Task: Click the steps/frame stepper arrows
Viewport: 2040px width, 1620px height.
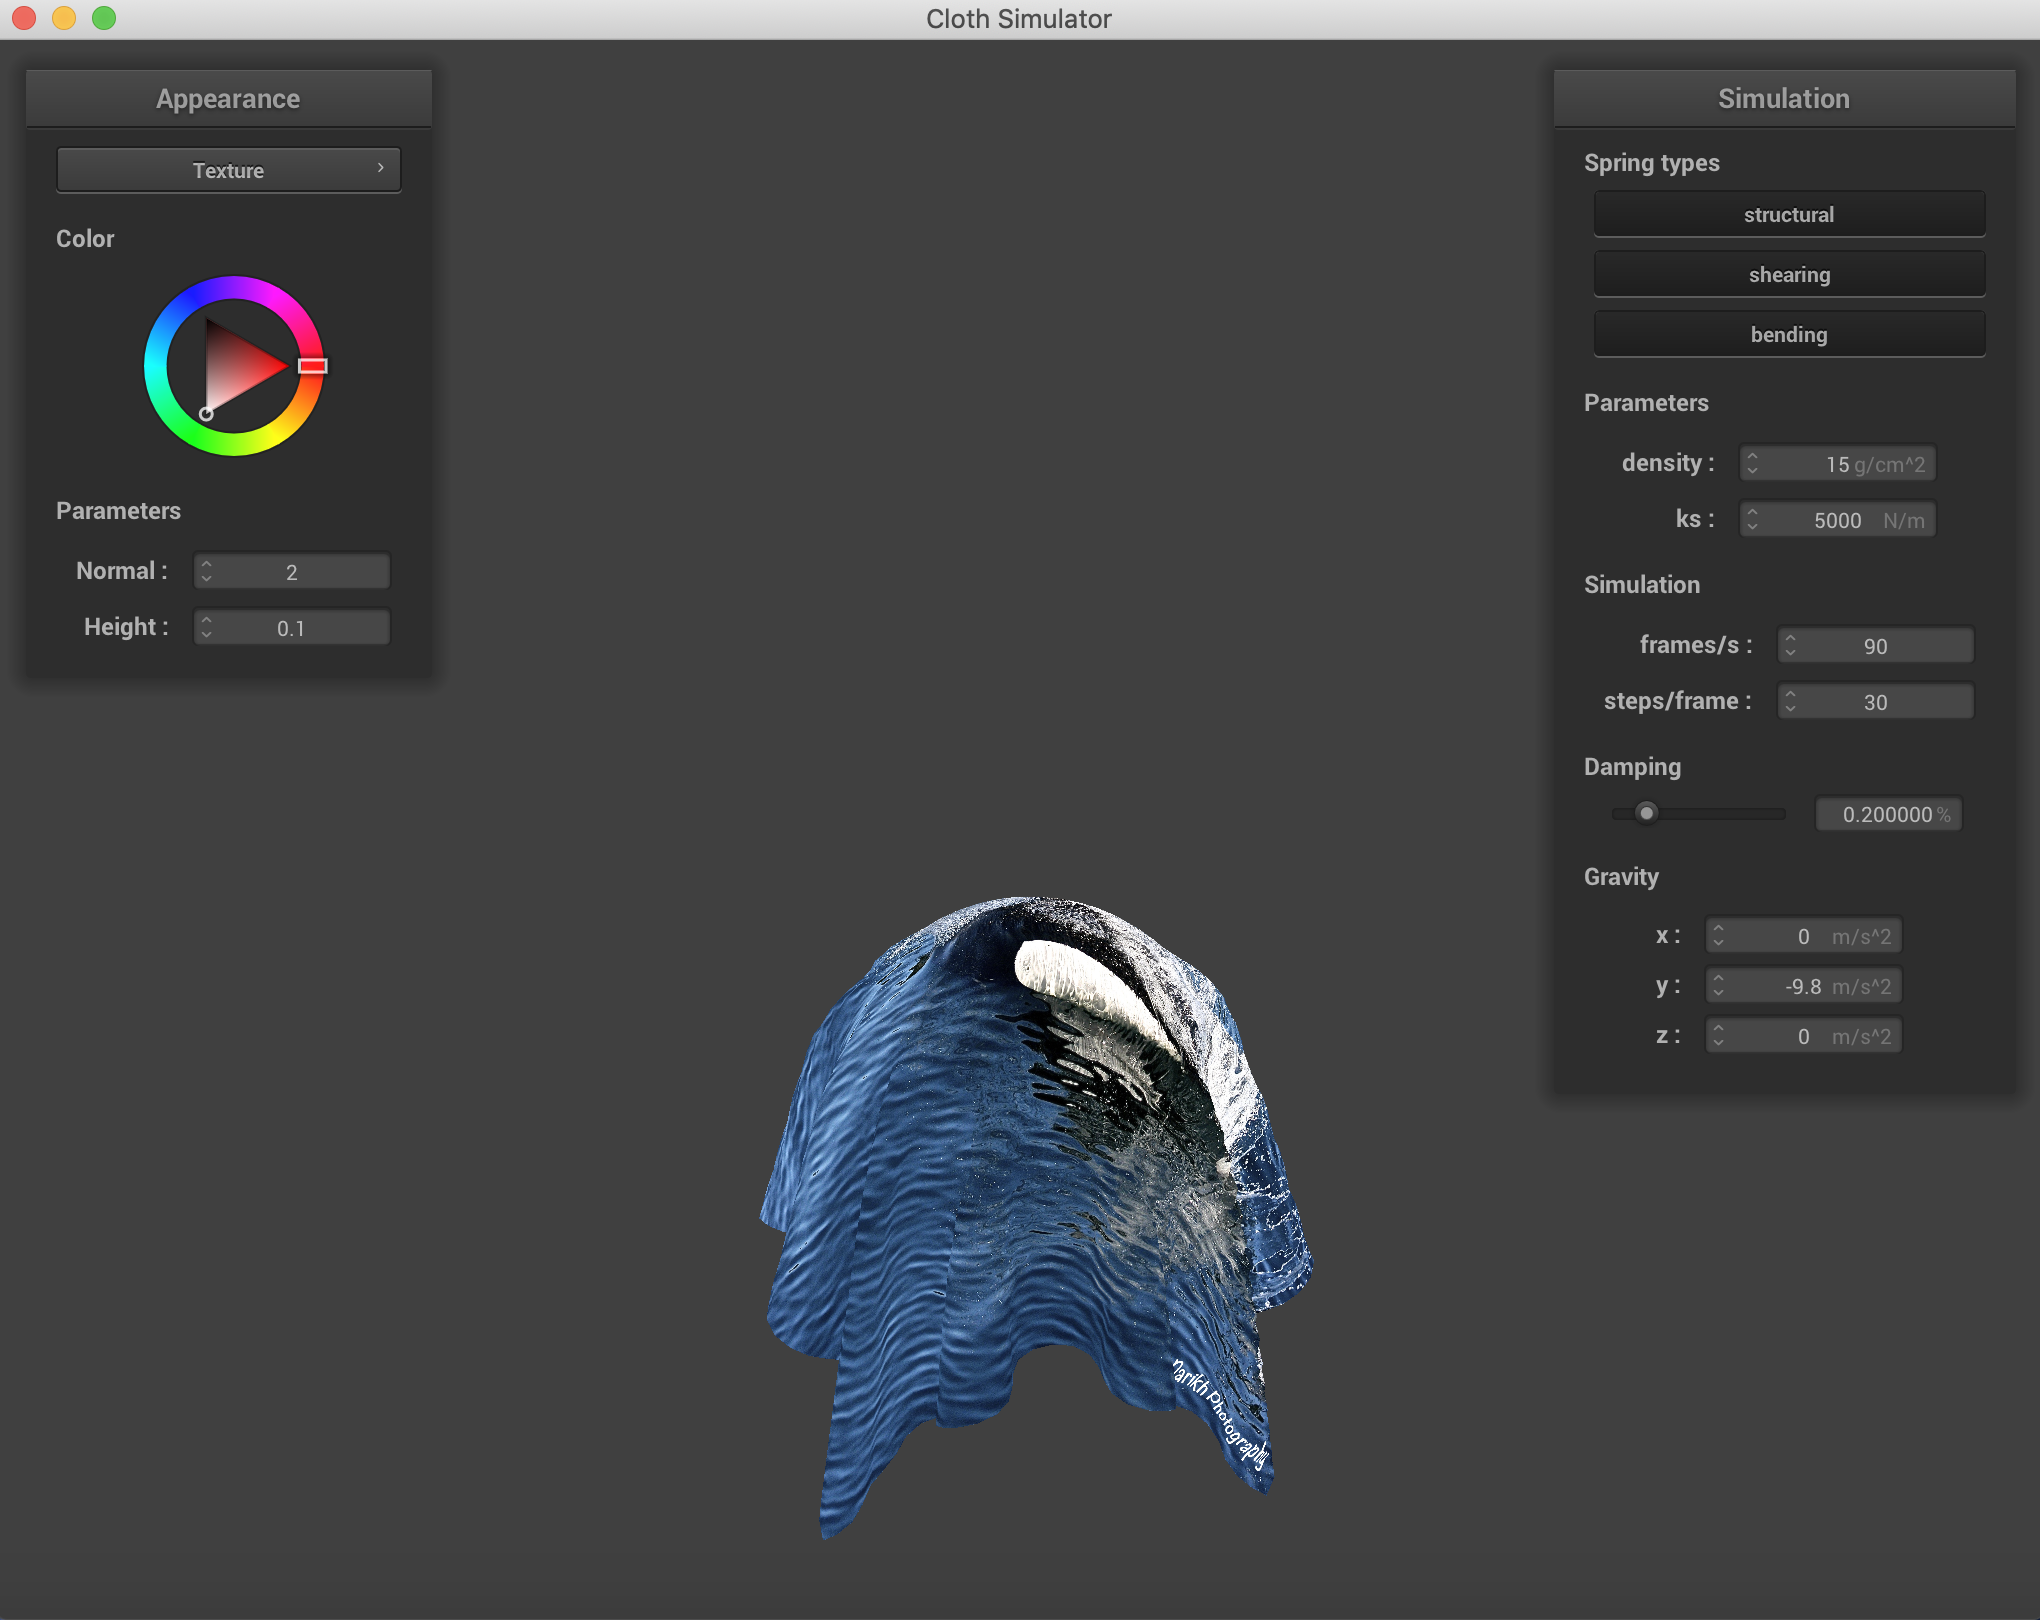Action: coord(1790,702)
